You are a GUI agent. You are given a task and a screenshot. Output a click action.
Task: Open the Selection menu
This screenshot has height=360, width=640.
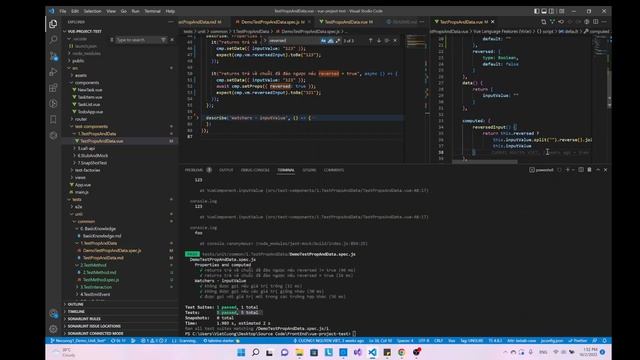[92, 11]
